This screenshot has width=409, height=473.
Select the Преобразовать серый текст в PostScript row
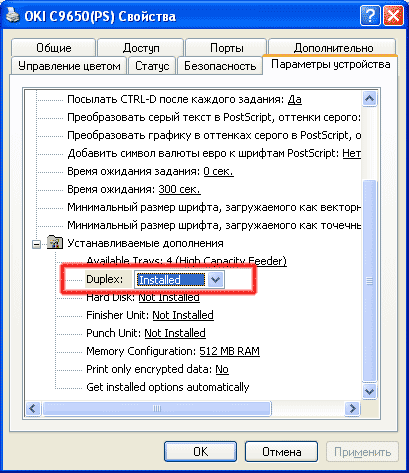pos(214,117)
